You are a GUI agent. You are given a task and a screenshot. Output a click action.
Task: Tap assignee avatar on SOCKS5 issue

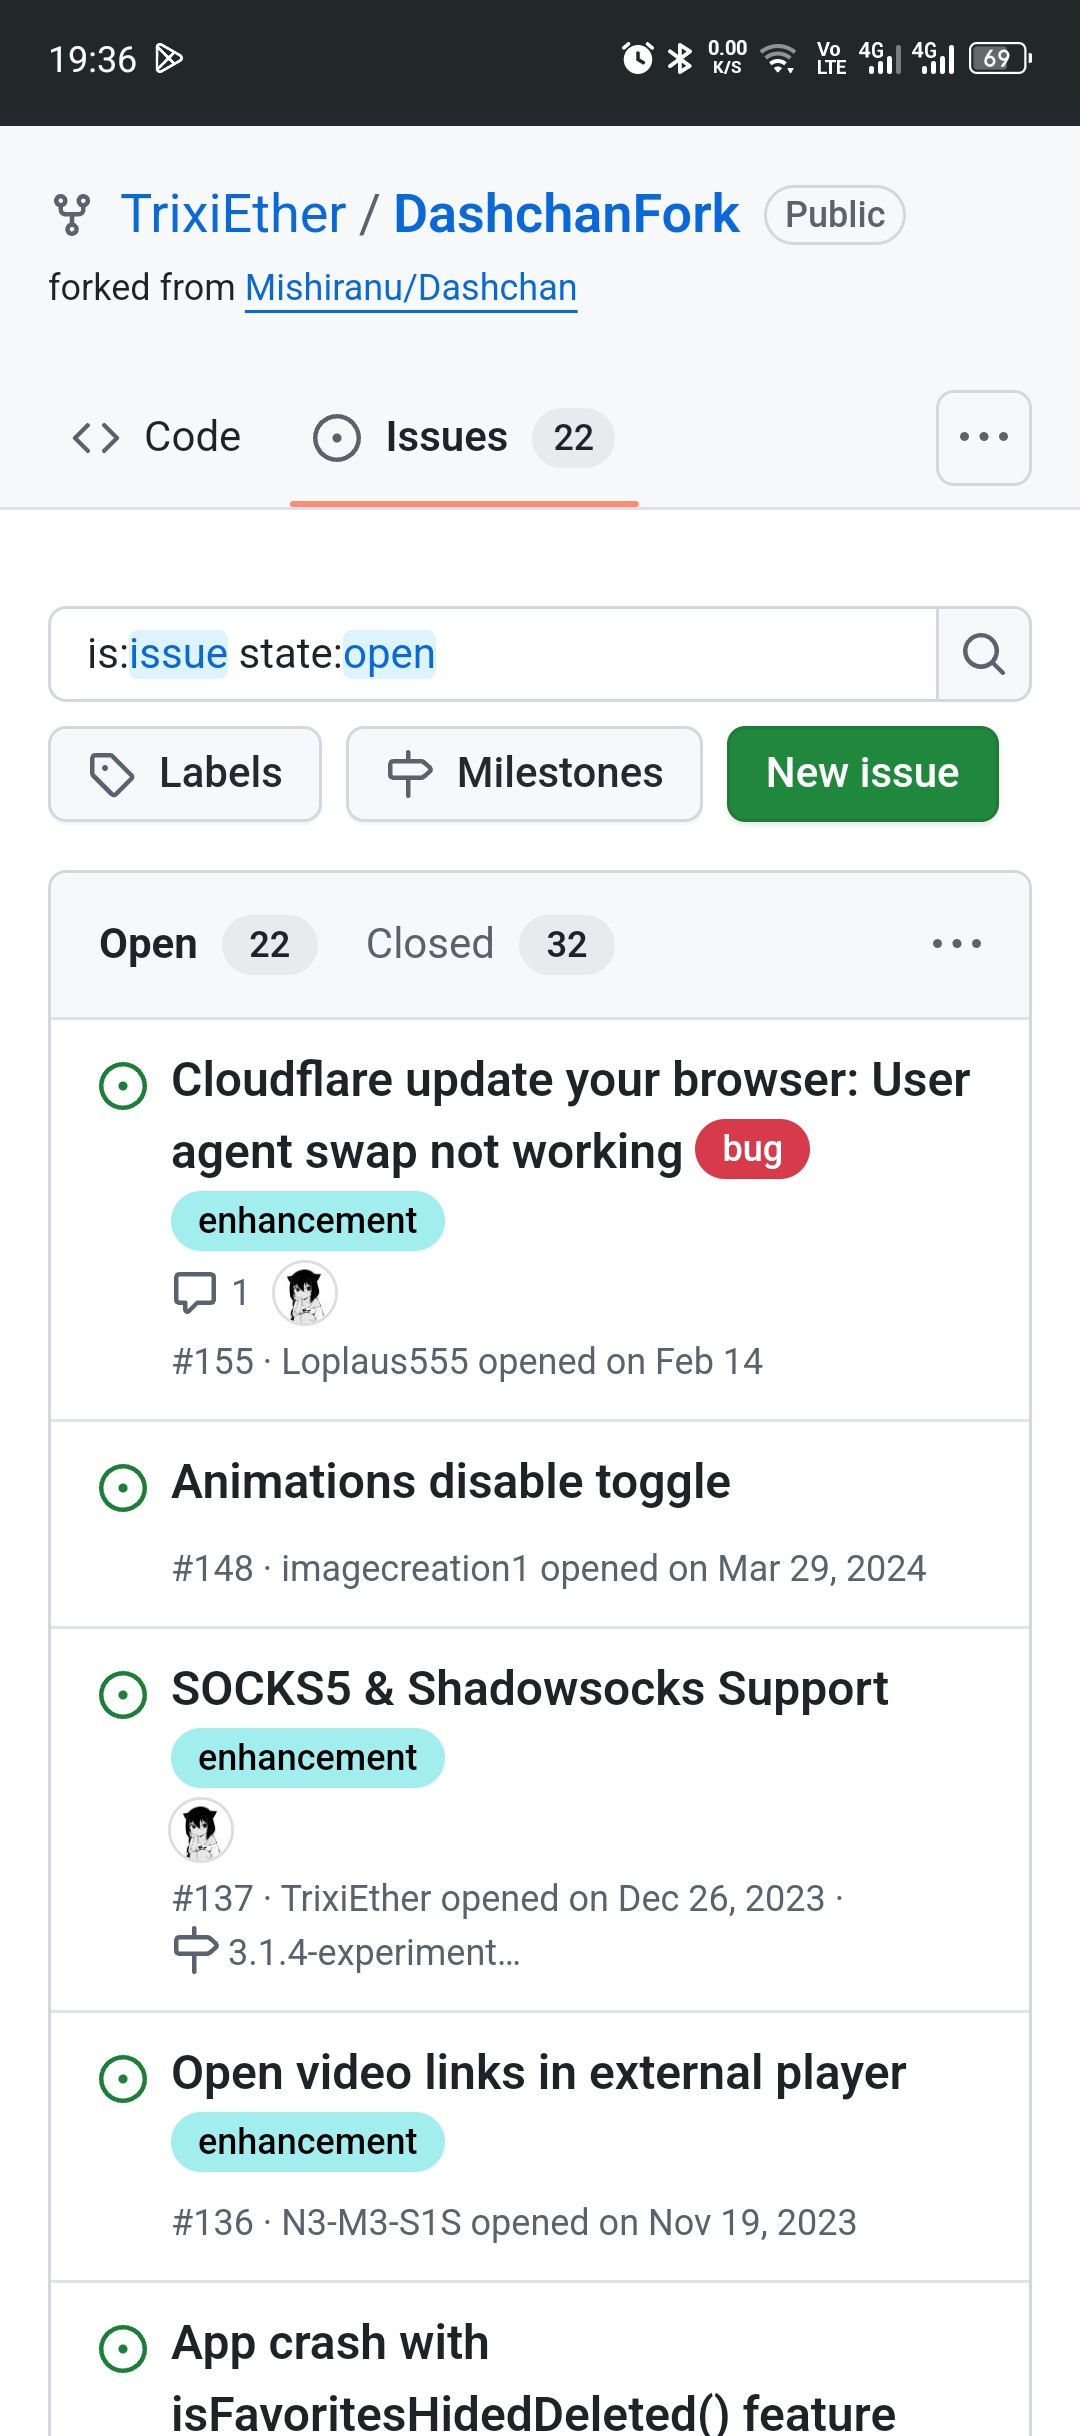(x=201, y=1830)
